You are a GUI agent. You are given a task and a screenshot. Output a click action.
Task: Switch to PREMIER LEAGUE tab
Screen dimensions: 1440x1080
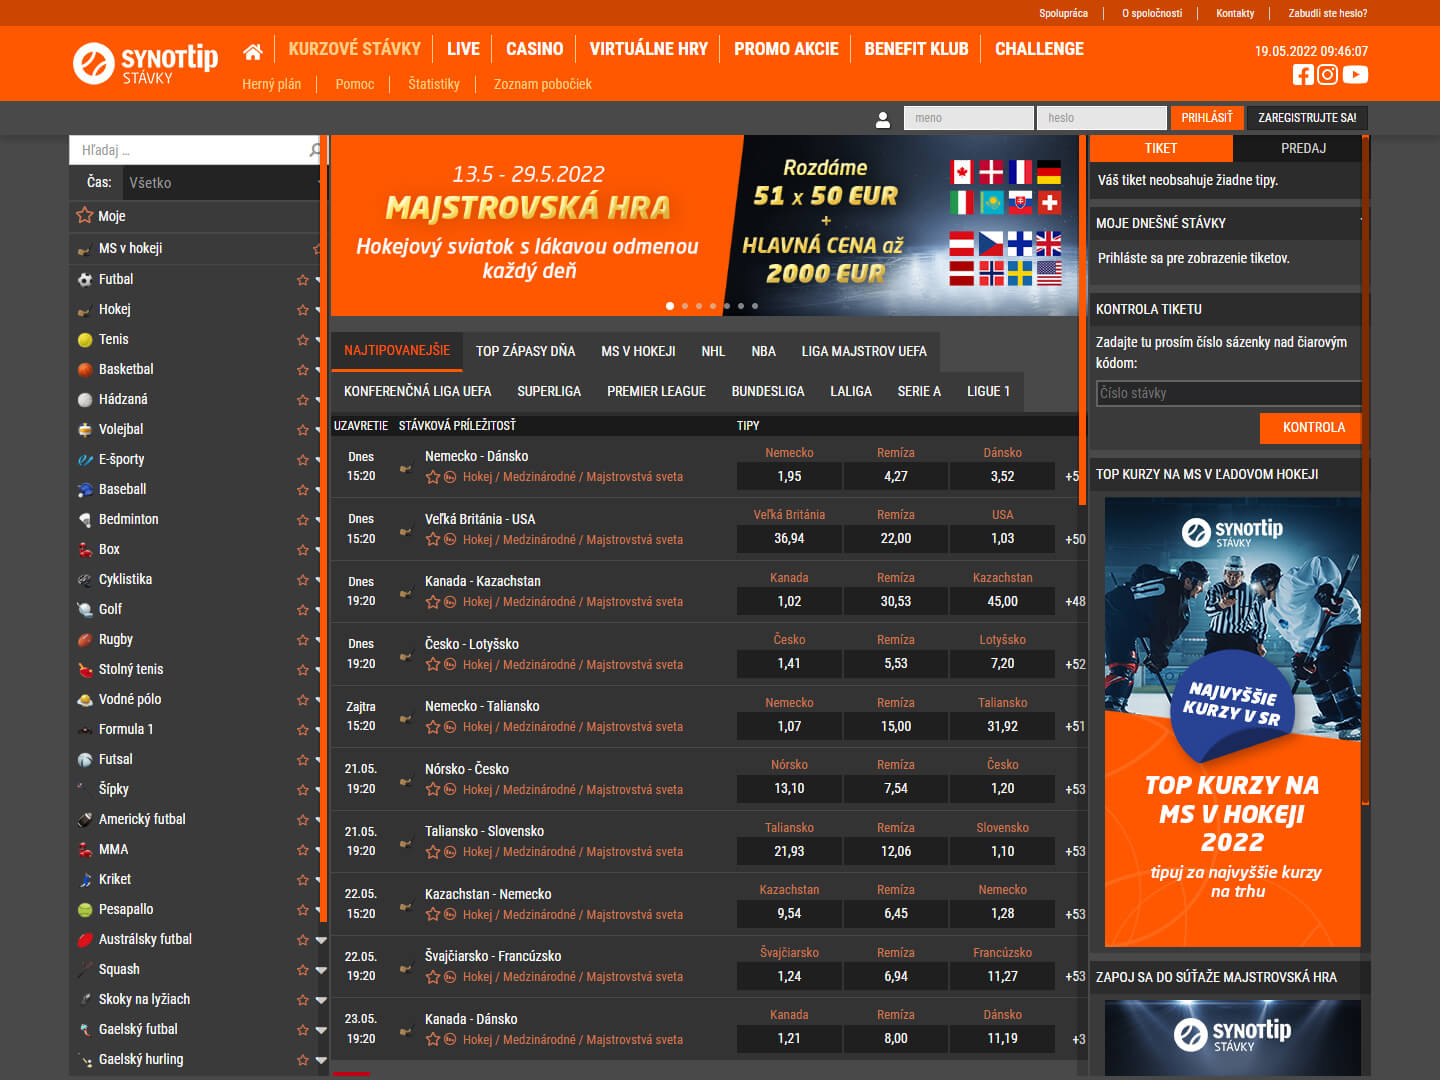coord(656,391)
